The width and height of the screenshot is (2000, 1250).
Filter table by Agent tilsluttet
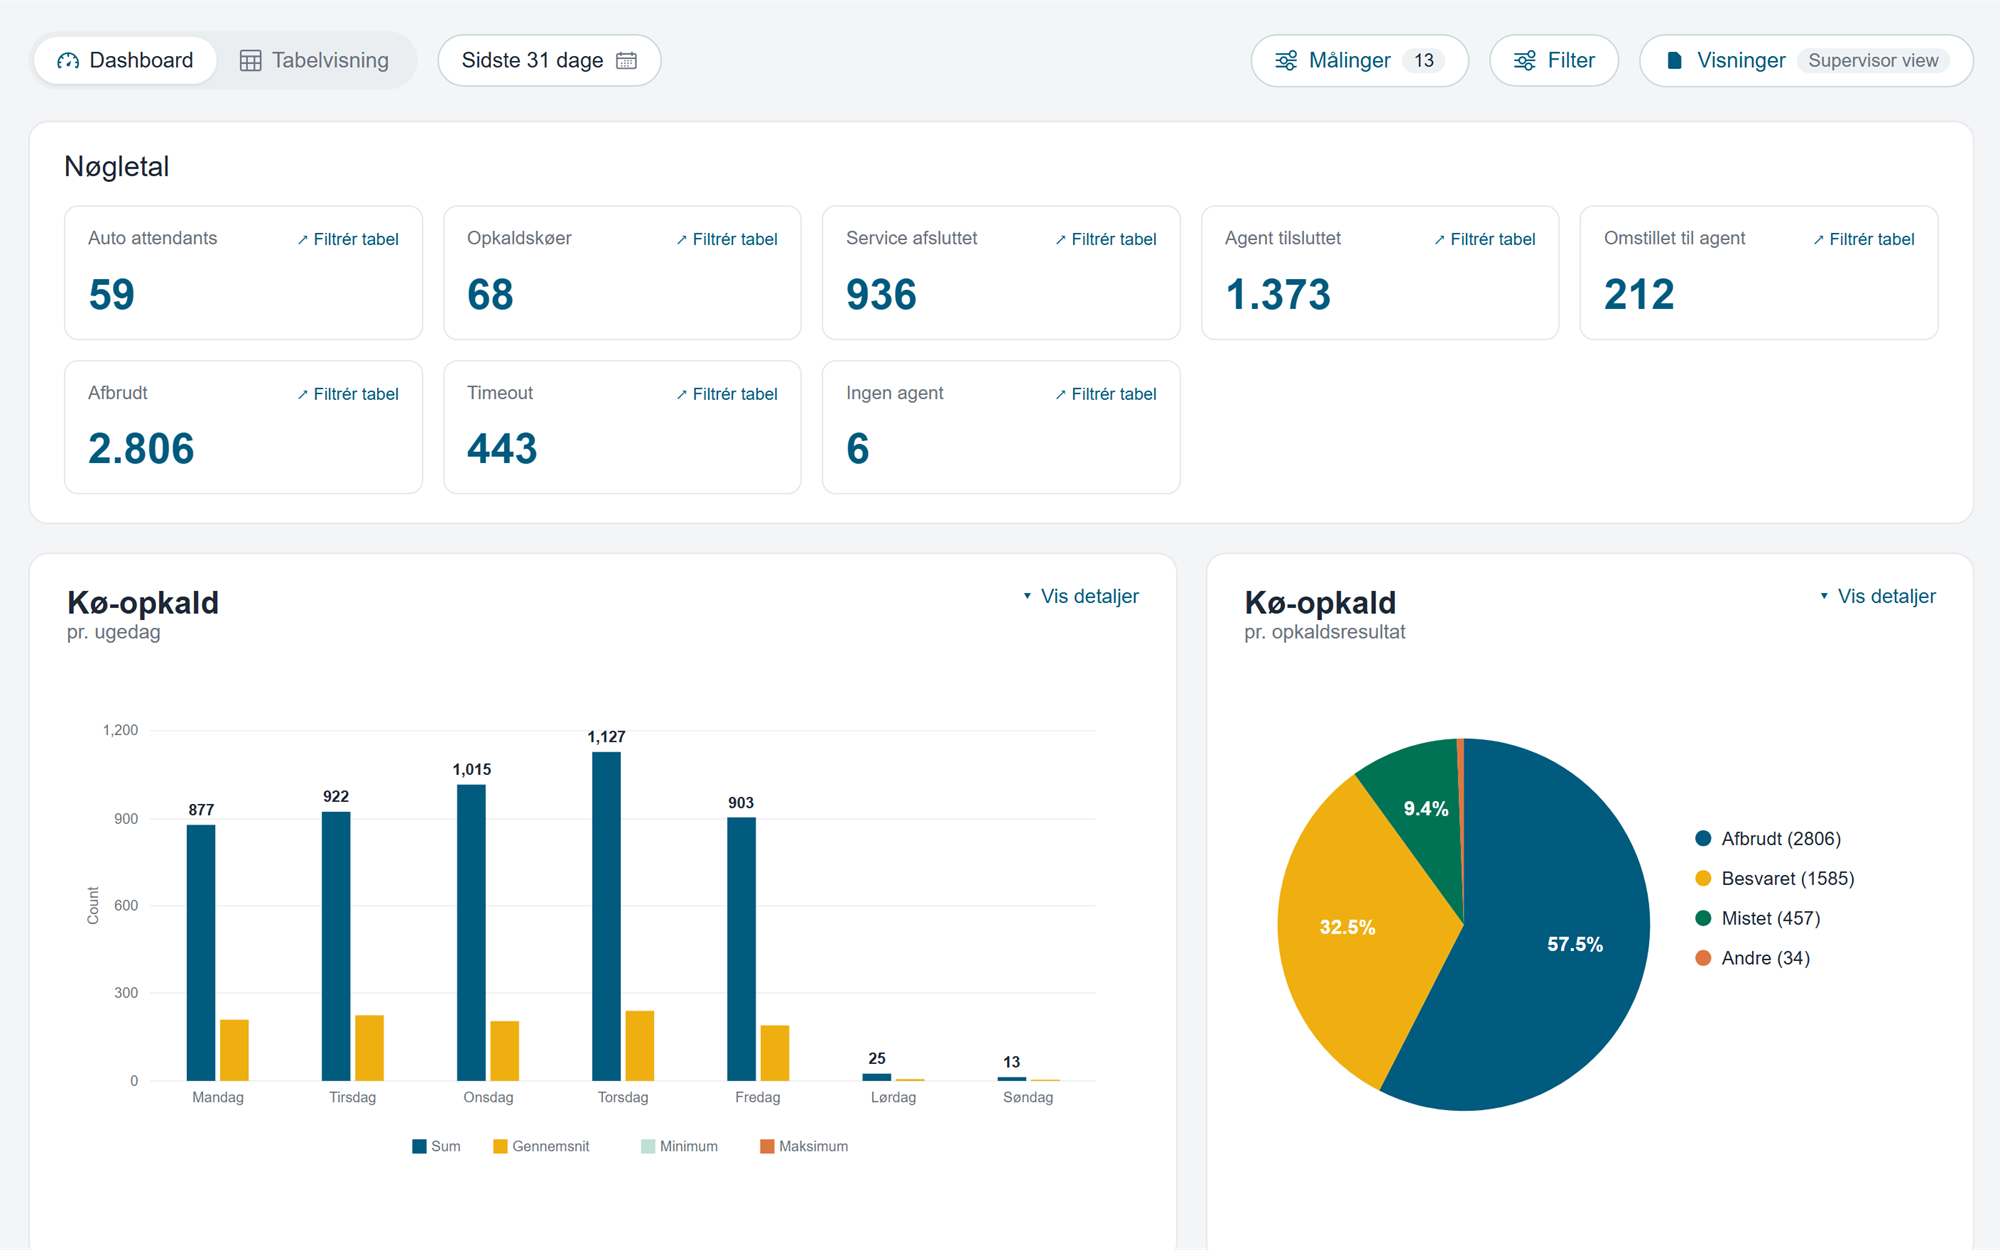(1485, 239)
